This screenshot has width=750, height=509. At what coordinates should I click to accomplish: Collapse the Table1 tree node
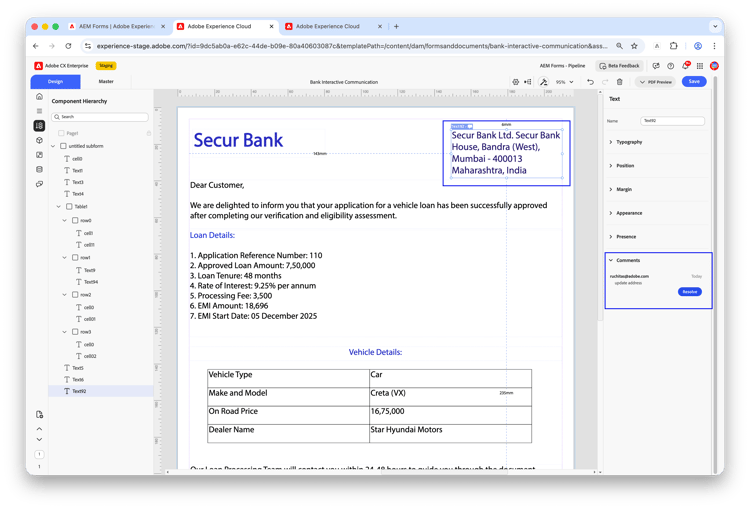coord(59,206)
